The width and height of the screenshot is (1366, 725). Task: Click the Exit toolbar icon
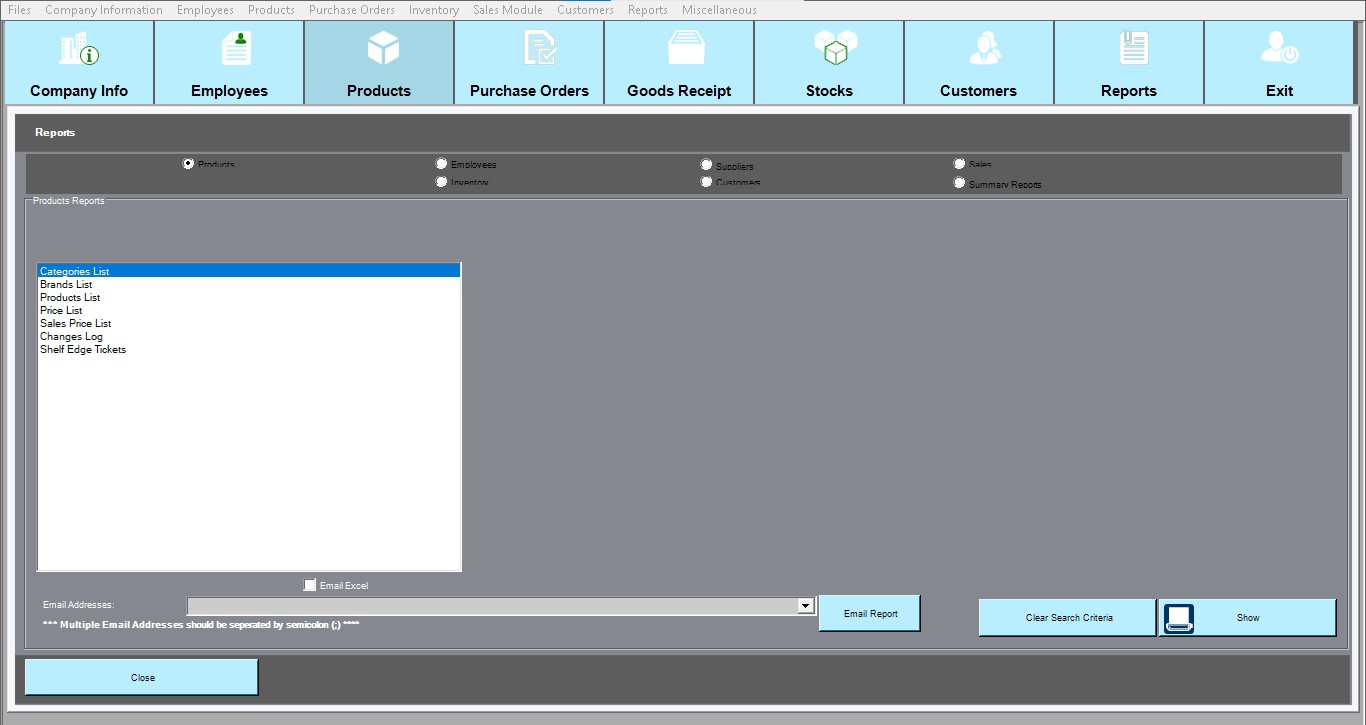1279,49
